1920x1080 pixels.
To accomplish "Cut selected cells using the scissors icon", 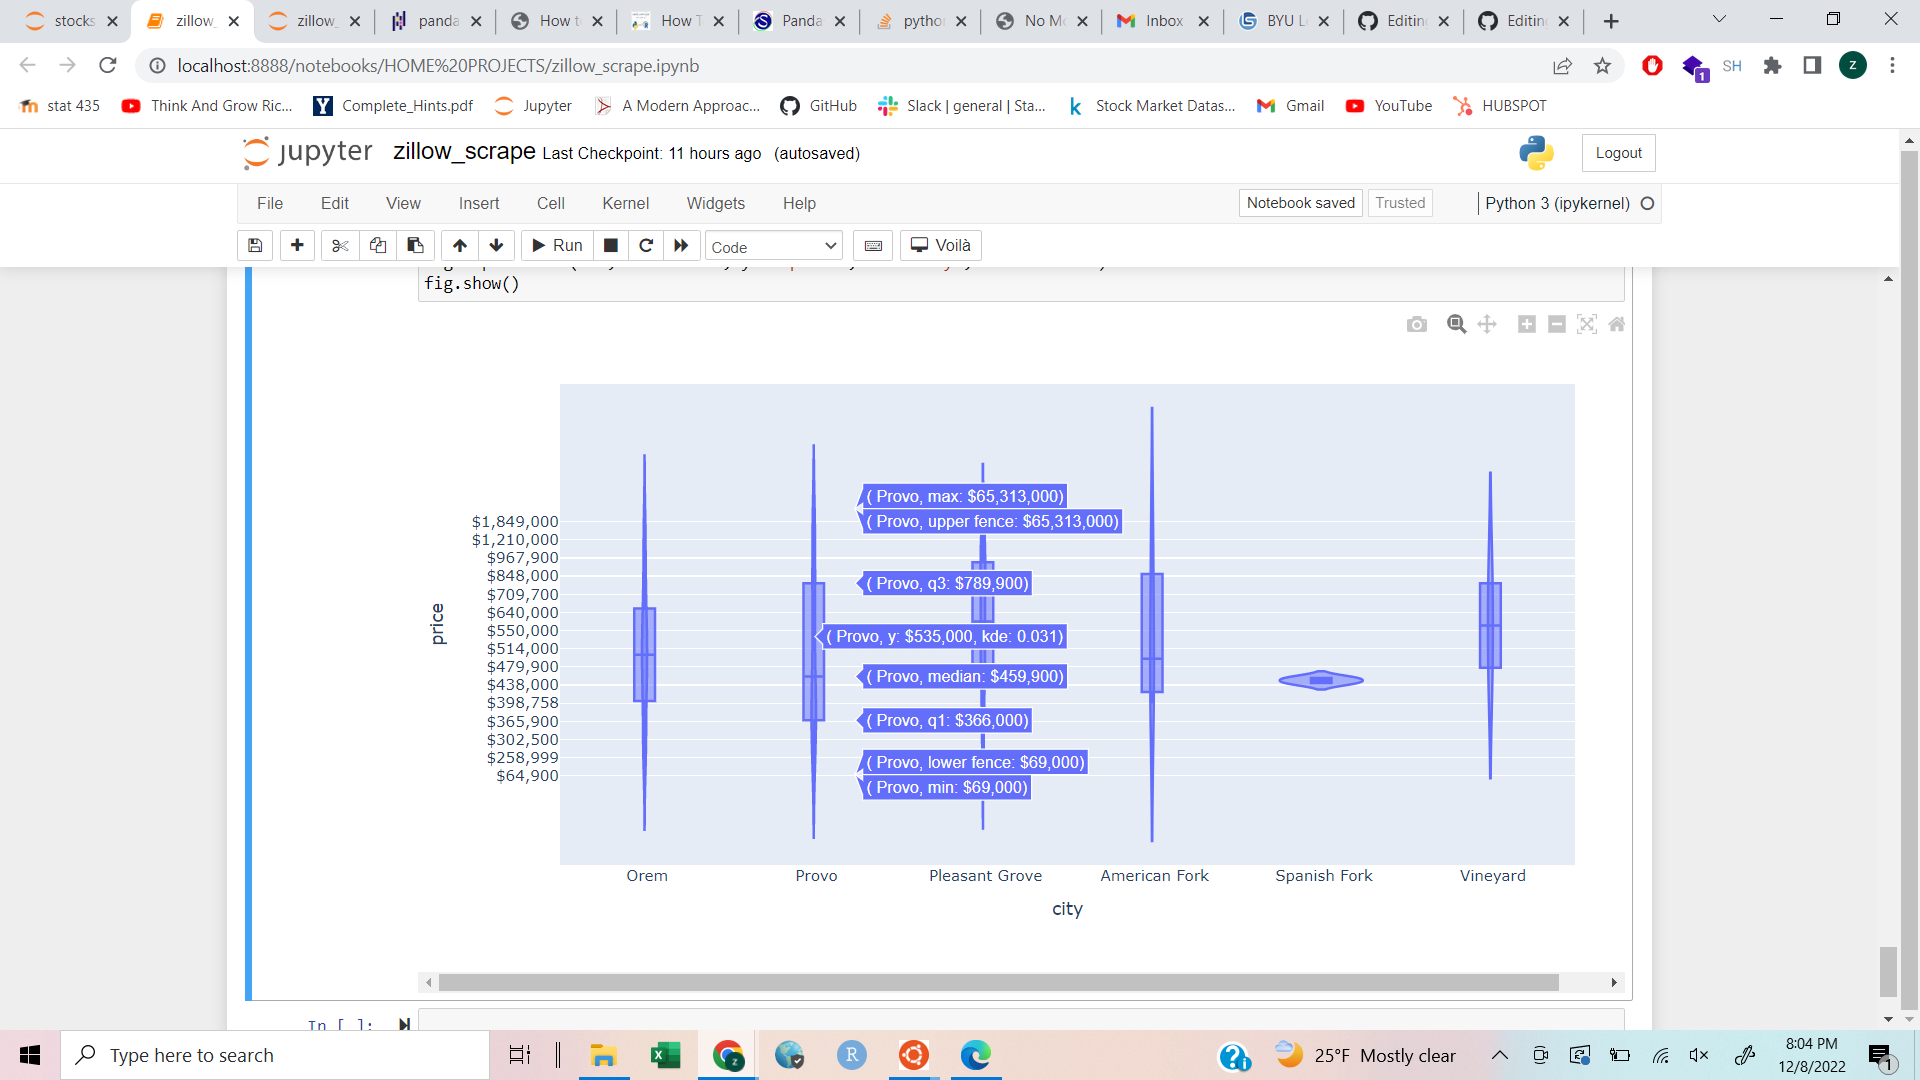I will [340, 246].
